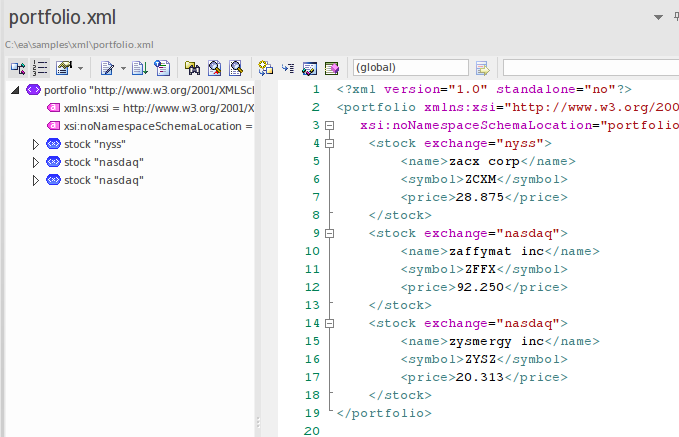This screenshot has width=679, height=437.
Task: Collapse the portfolio root tree node
Action: click(15, 90)
